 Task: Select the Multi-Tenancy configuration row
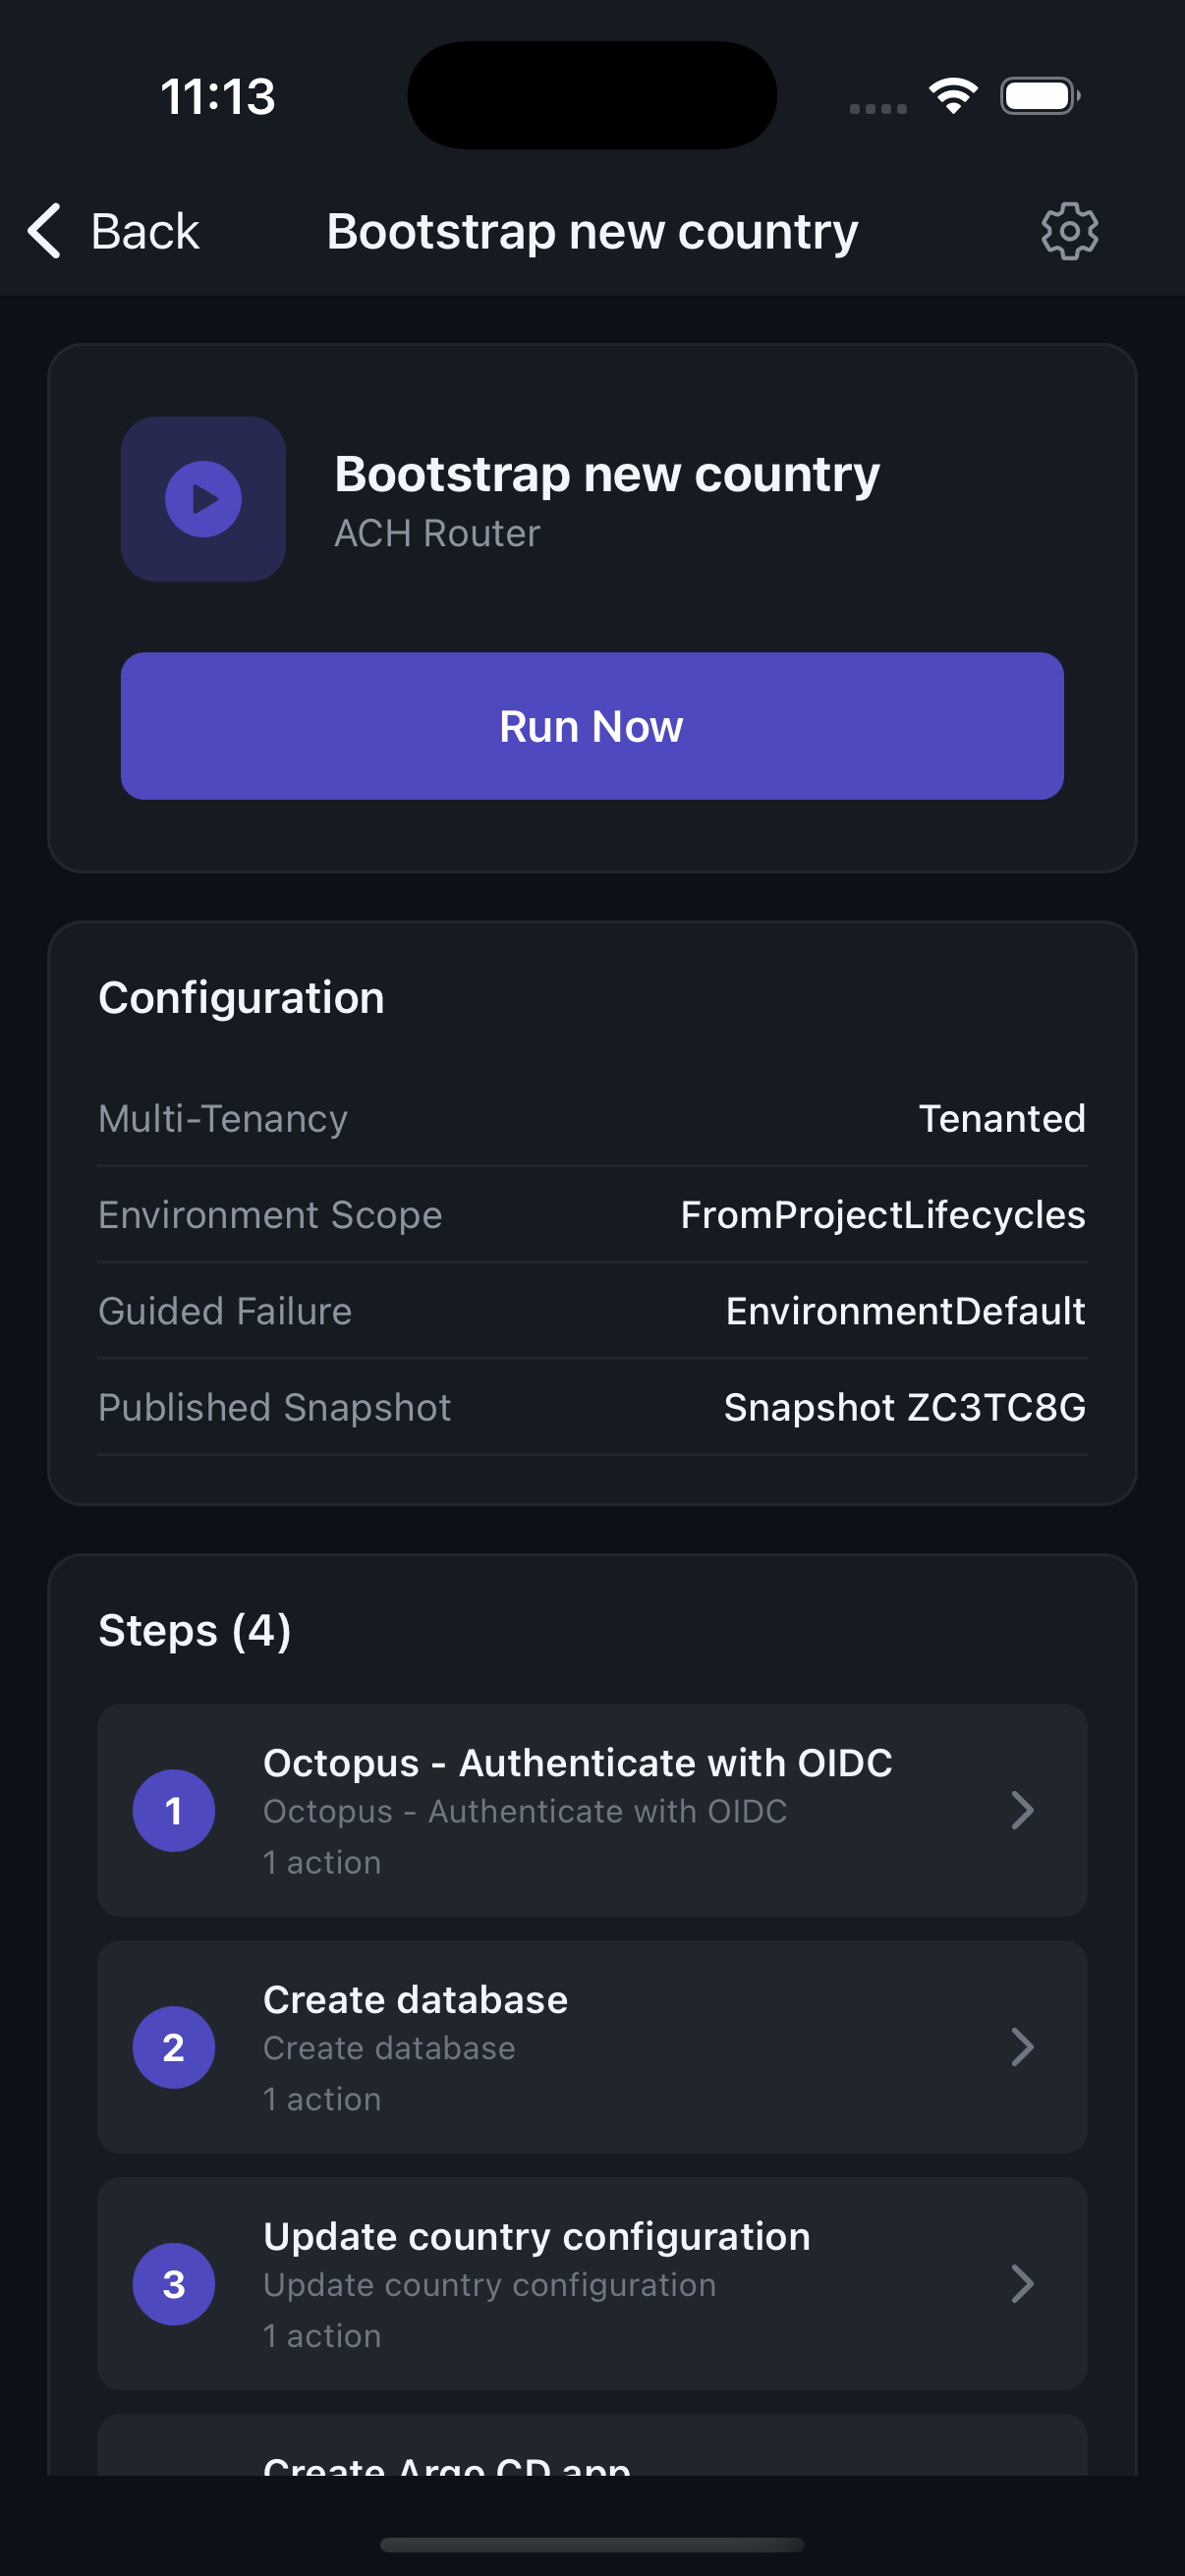592,1118
